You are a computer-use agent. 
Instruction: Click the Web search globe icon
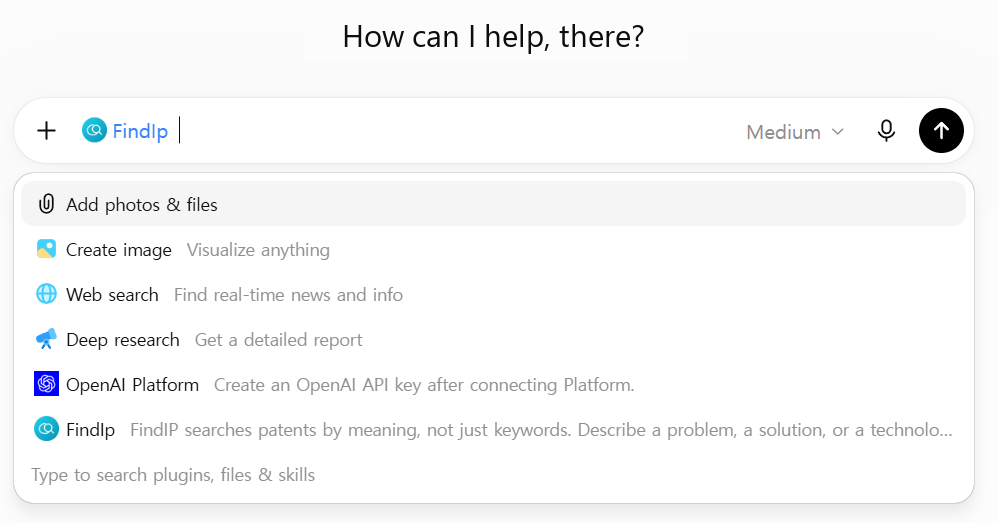(46, 295)
